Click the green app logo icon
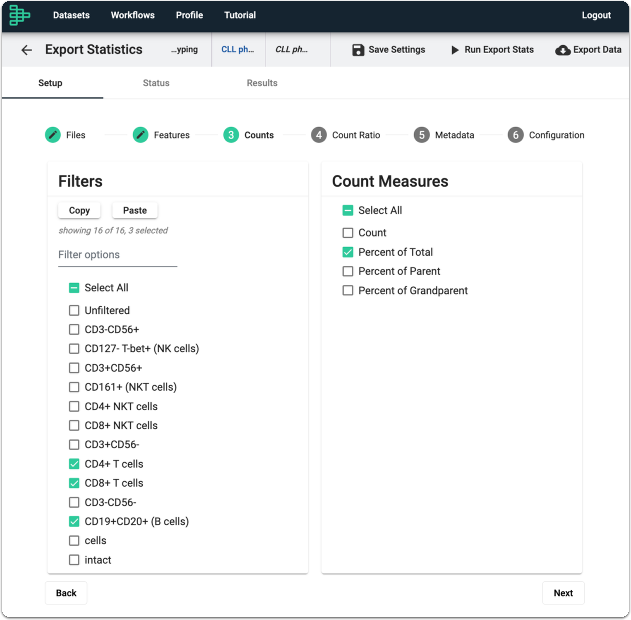 [x=19, y=15]
